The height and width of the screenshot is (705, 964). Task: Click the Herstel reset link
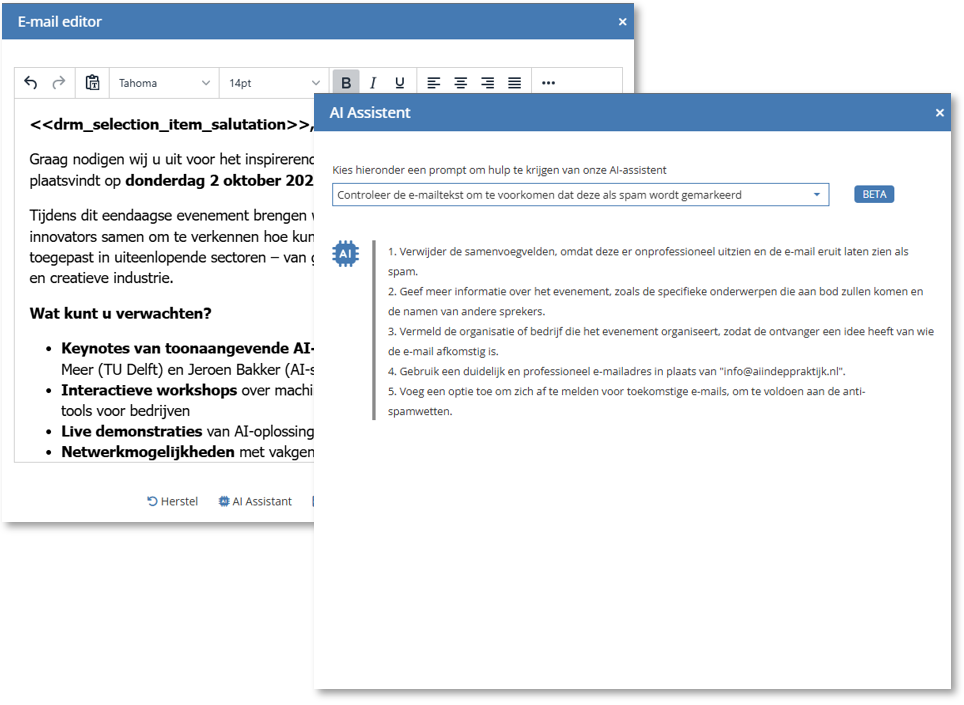tap(173, 501)
